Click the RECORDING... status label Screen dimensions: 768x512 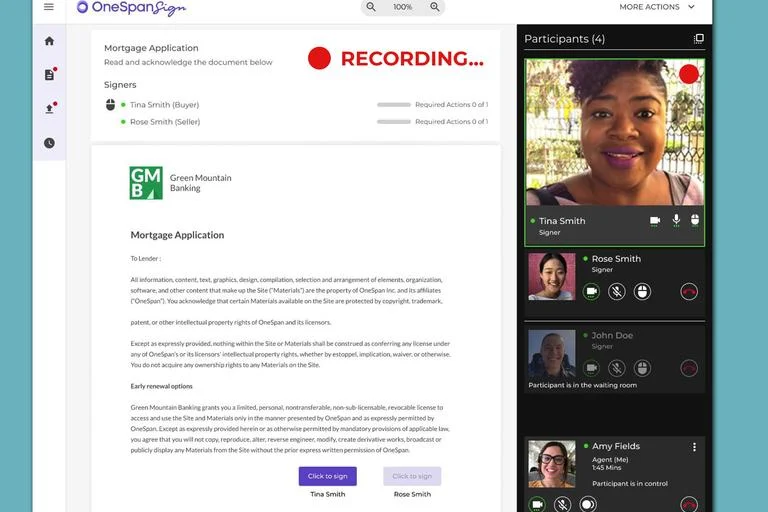(x=412, y=58)
